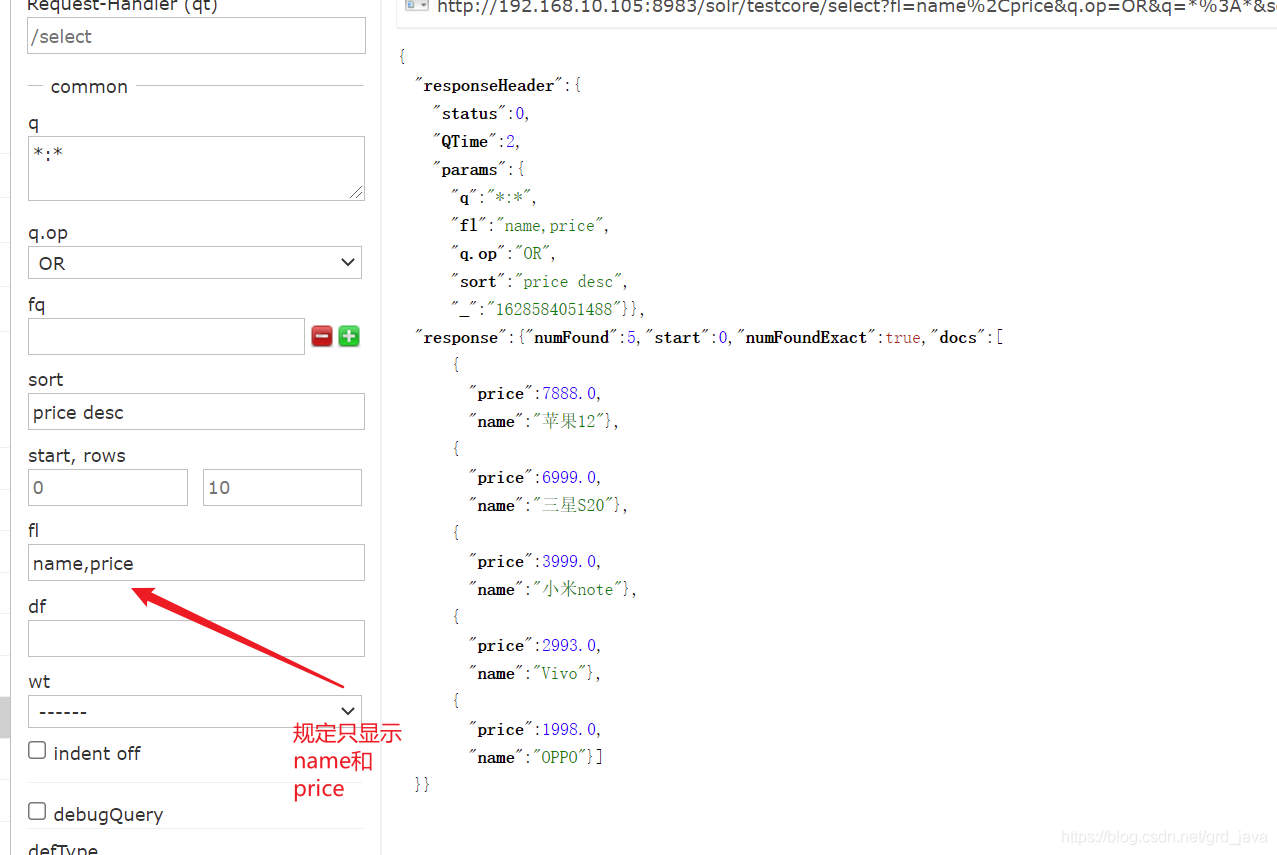Select the "price":6999.0 result line

[535, 477]
